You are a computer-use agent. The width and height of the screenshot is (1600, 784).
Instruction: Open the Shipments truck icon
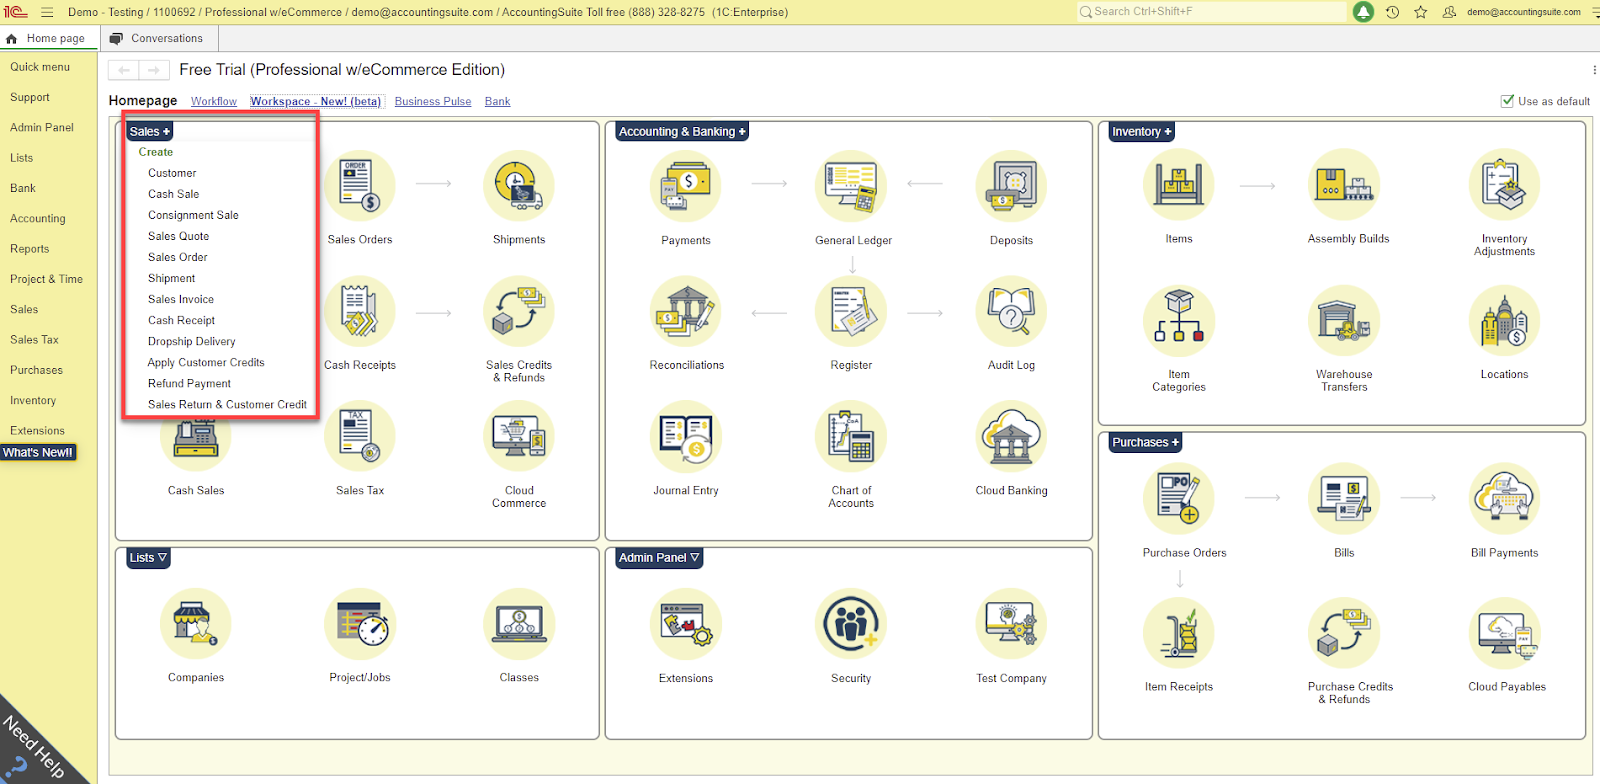coord(519,186)
